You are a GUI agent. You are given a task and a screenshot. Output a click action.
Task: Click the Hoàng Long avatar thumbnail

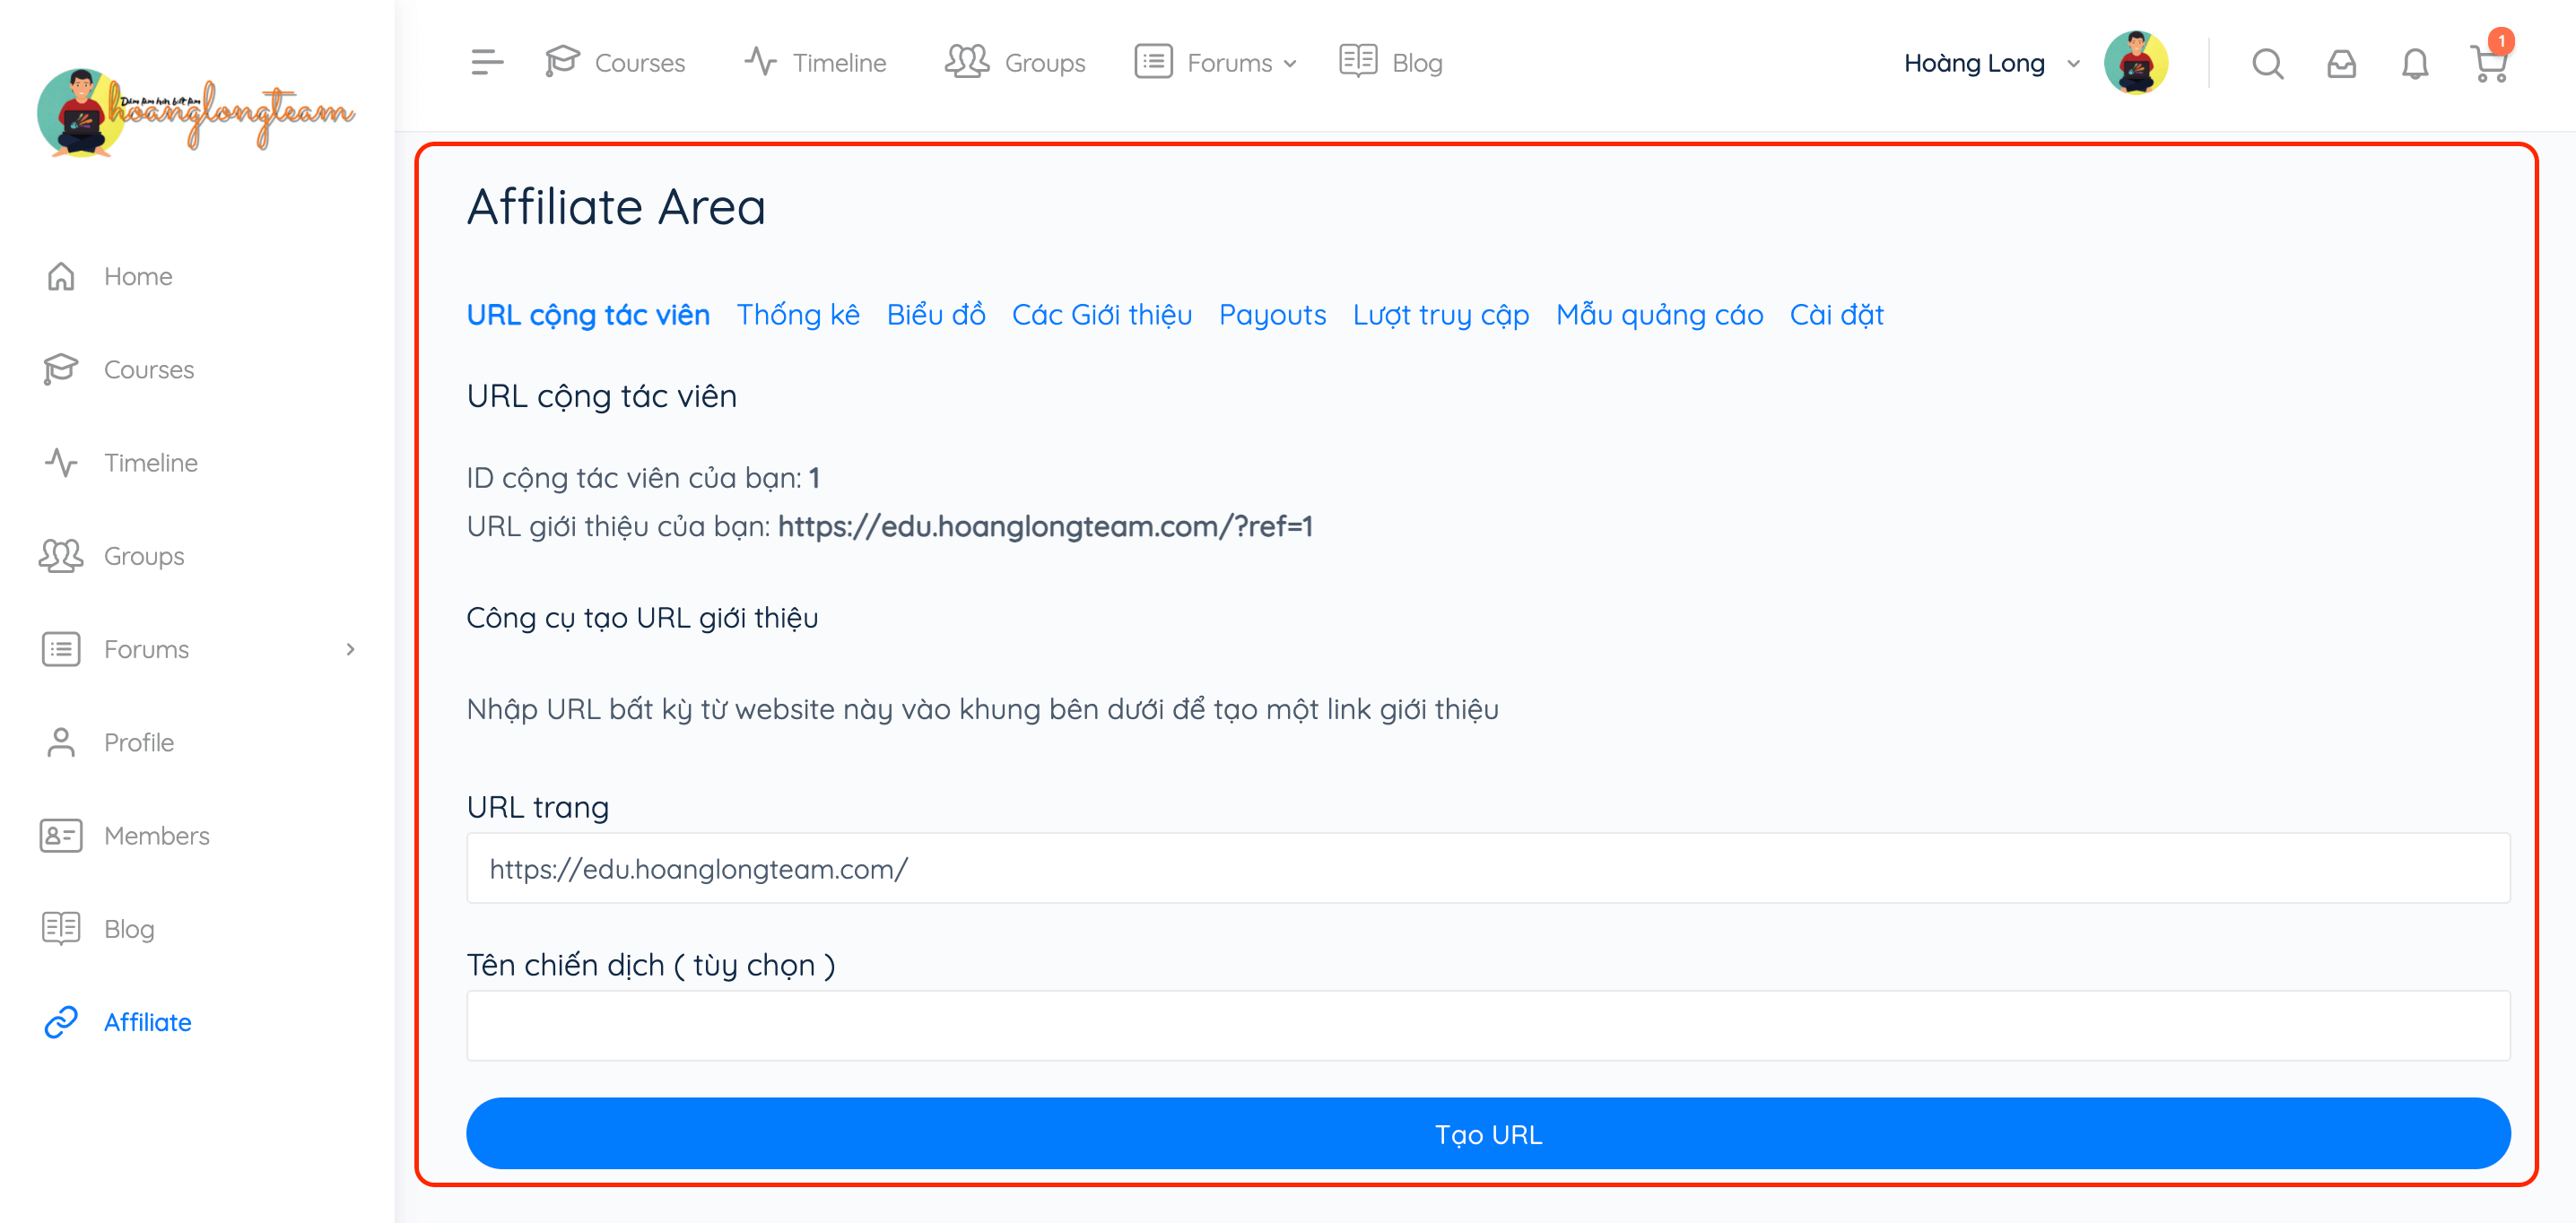pos(2135,62)
